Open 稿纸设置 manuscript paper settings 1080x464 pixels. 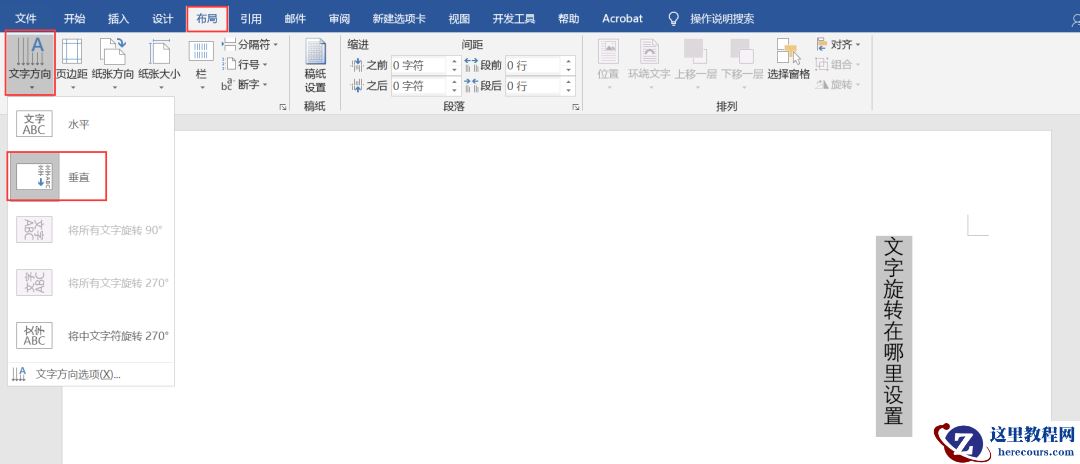coord(315,66)
